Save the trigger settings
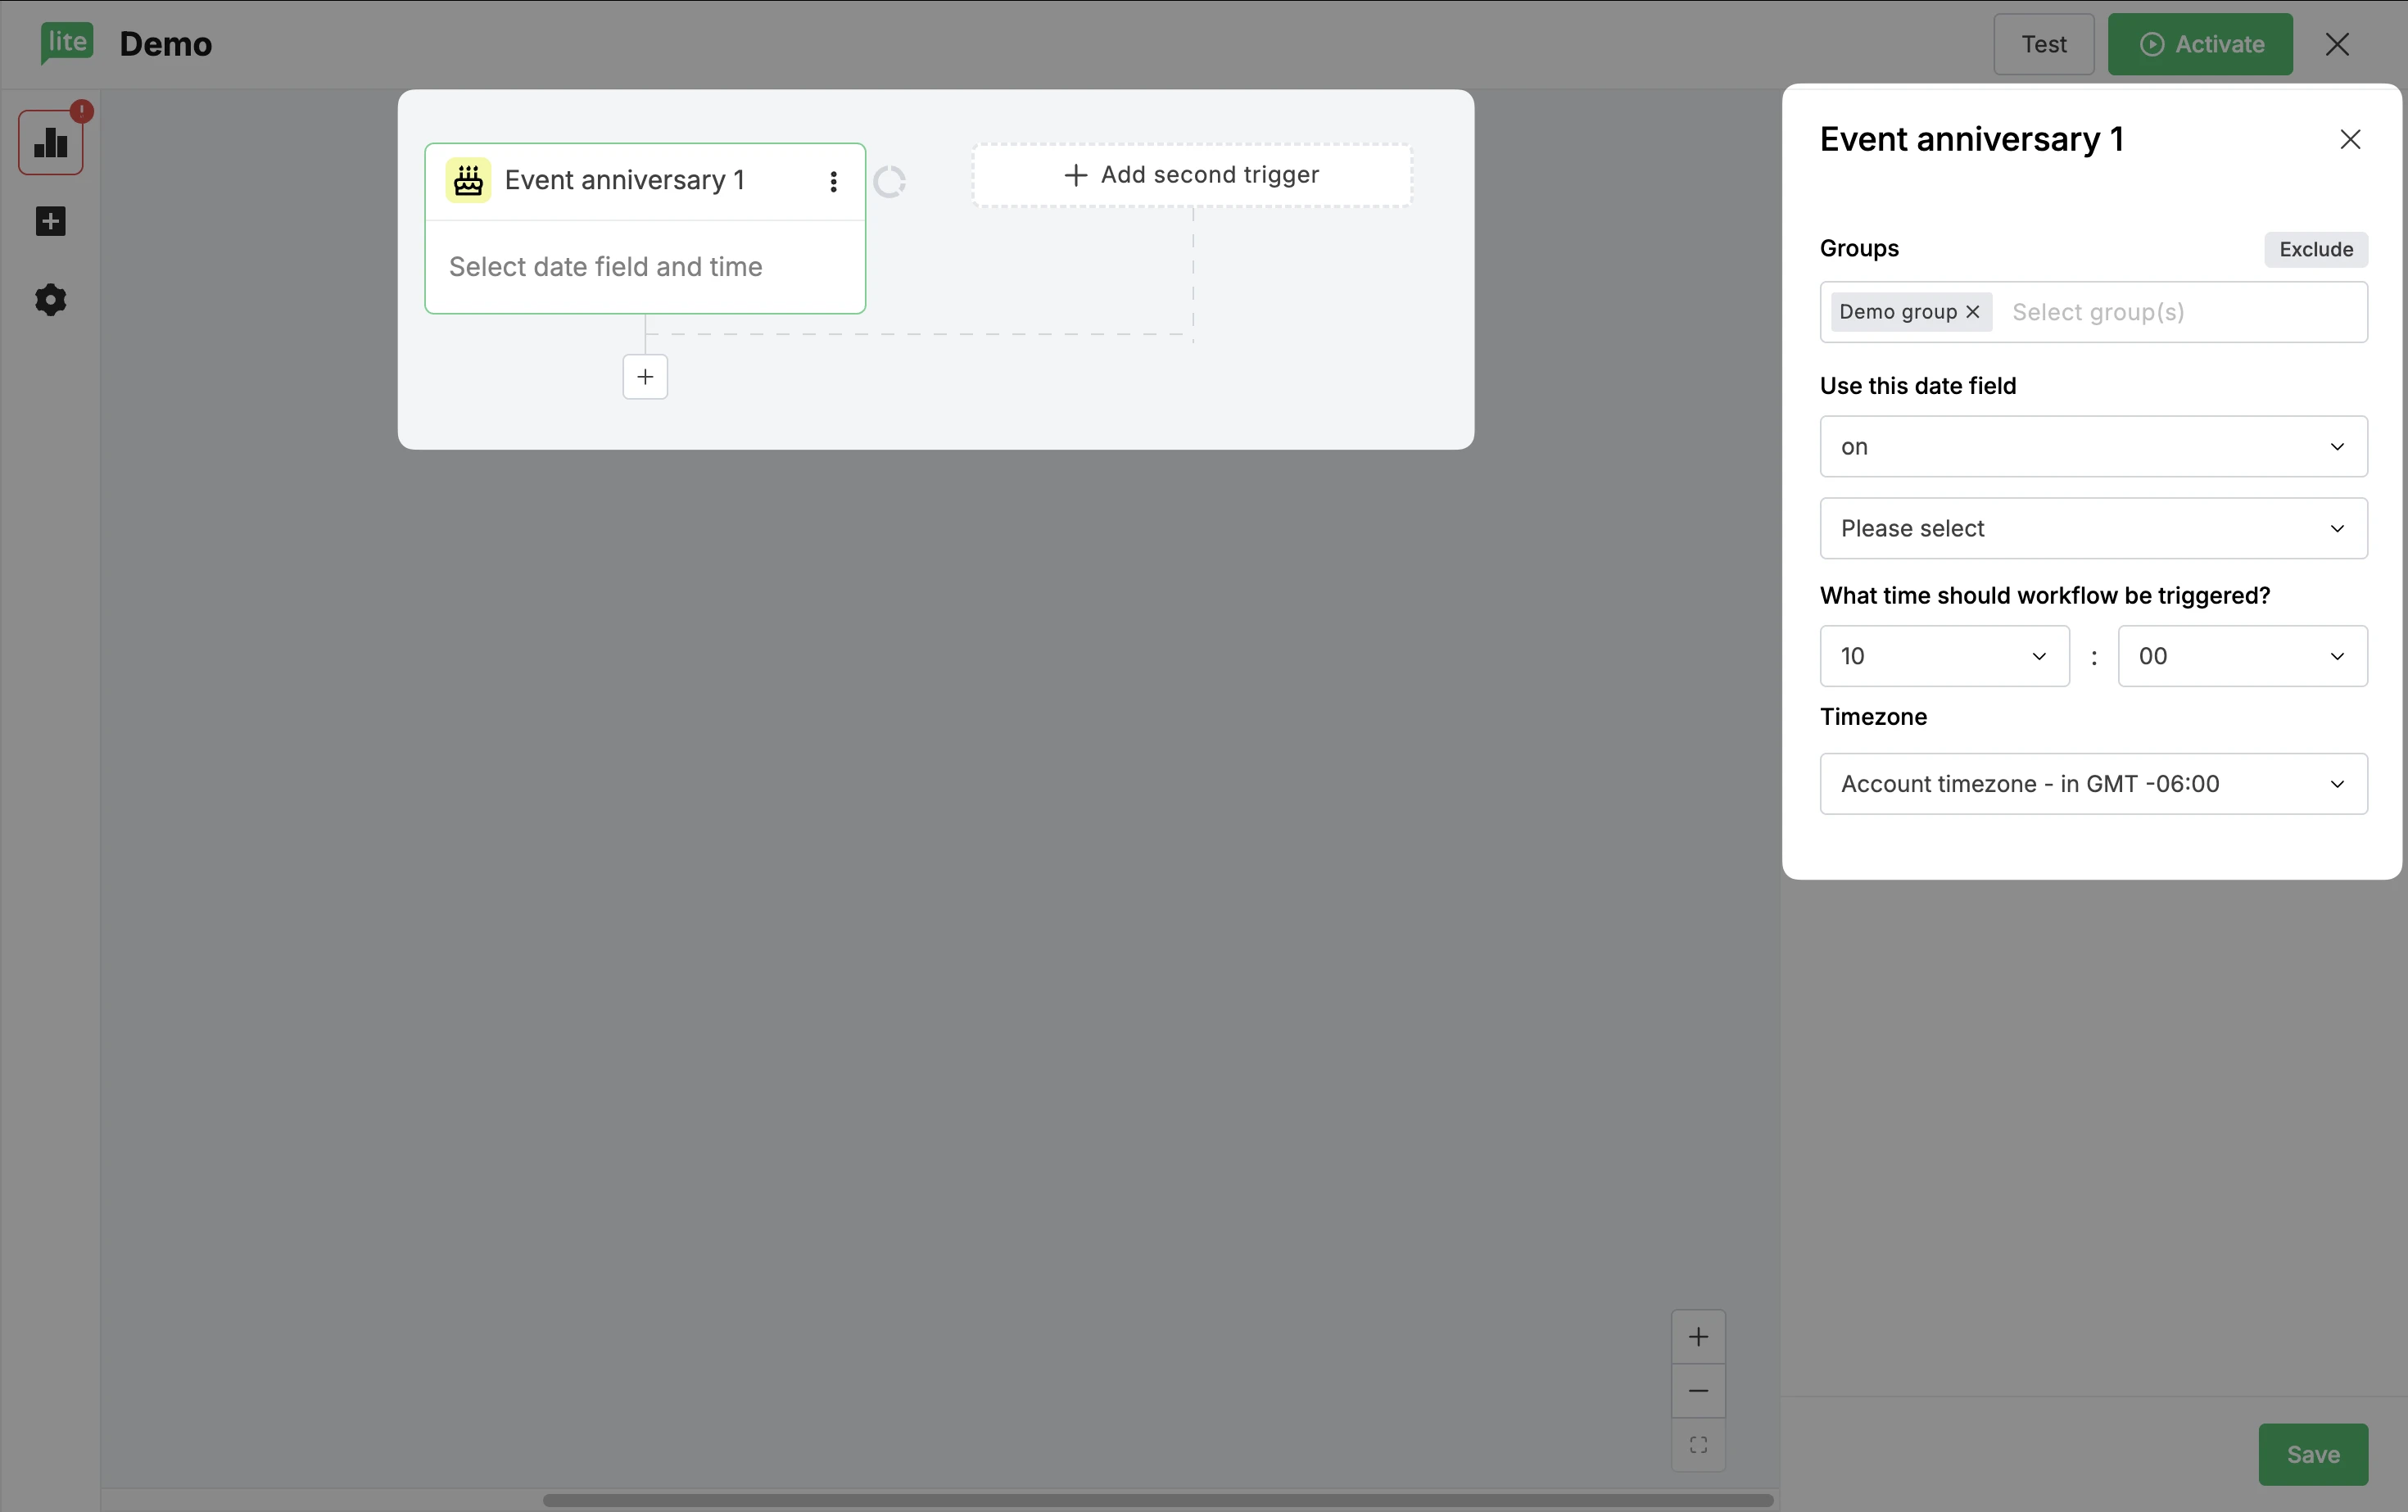Image resolution: width=2408 pixels, height=1512 pixels. click(2312, 1454)
